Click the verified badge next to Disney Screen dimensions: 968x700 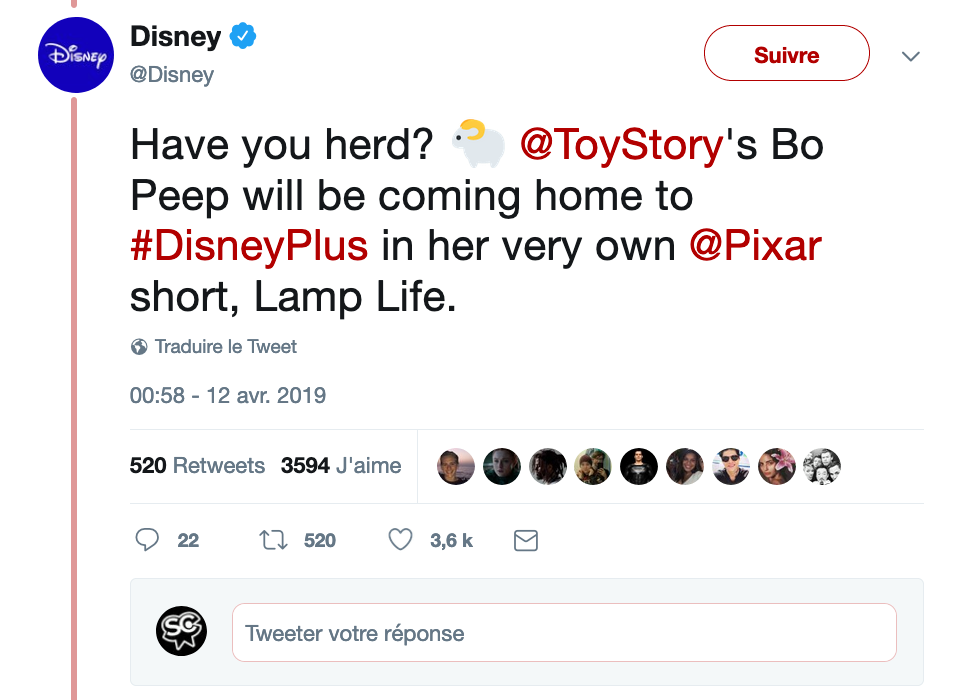tap(240, 36)
